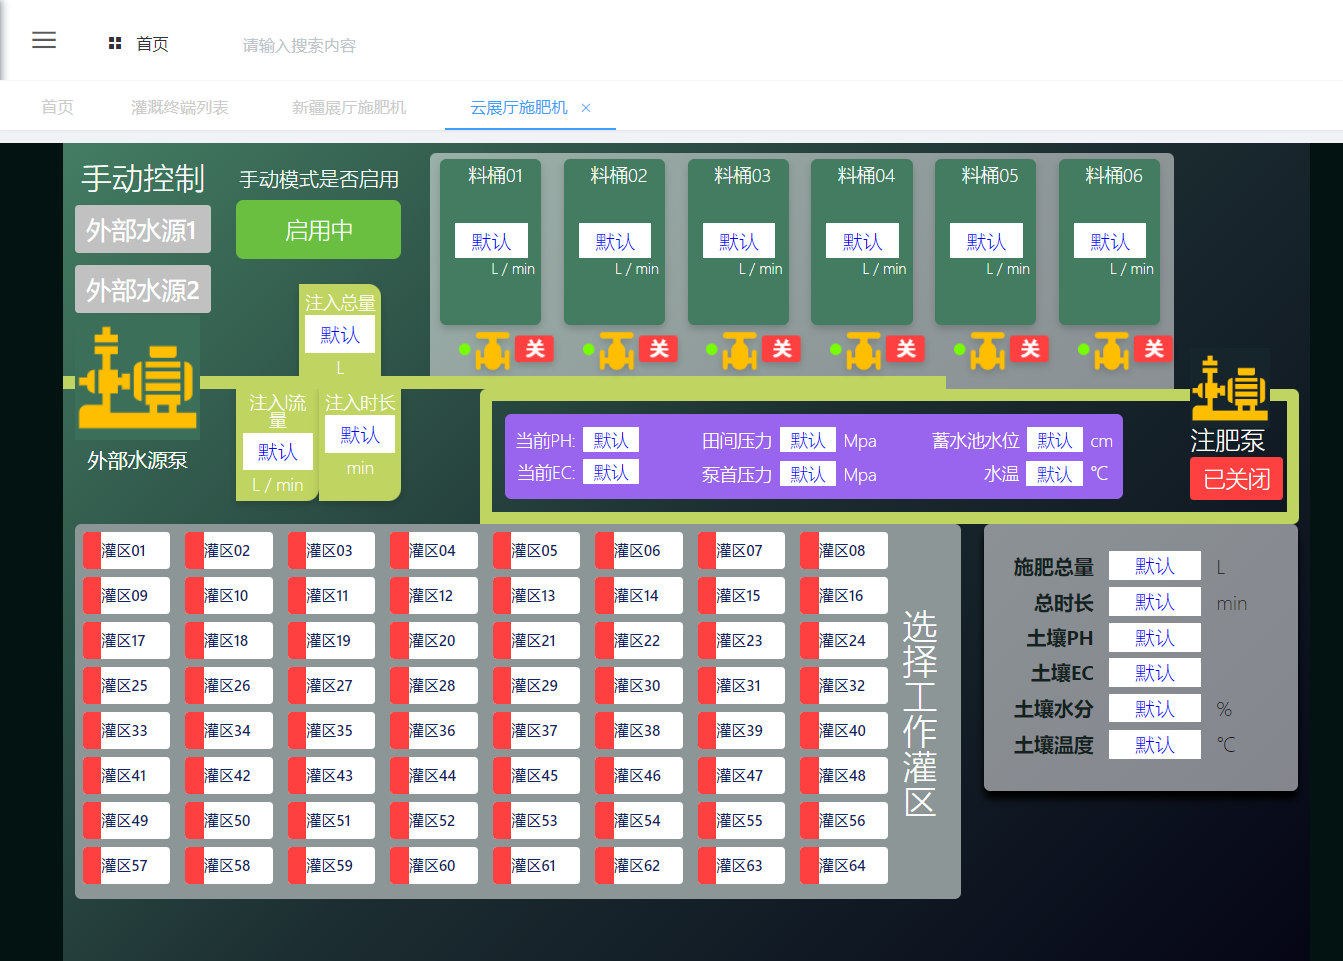Viewport: 1343px width, 961px height.
Task: Click the yellow valve icon under 料桶01
Action: click(493, 351)
